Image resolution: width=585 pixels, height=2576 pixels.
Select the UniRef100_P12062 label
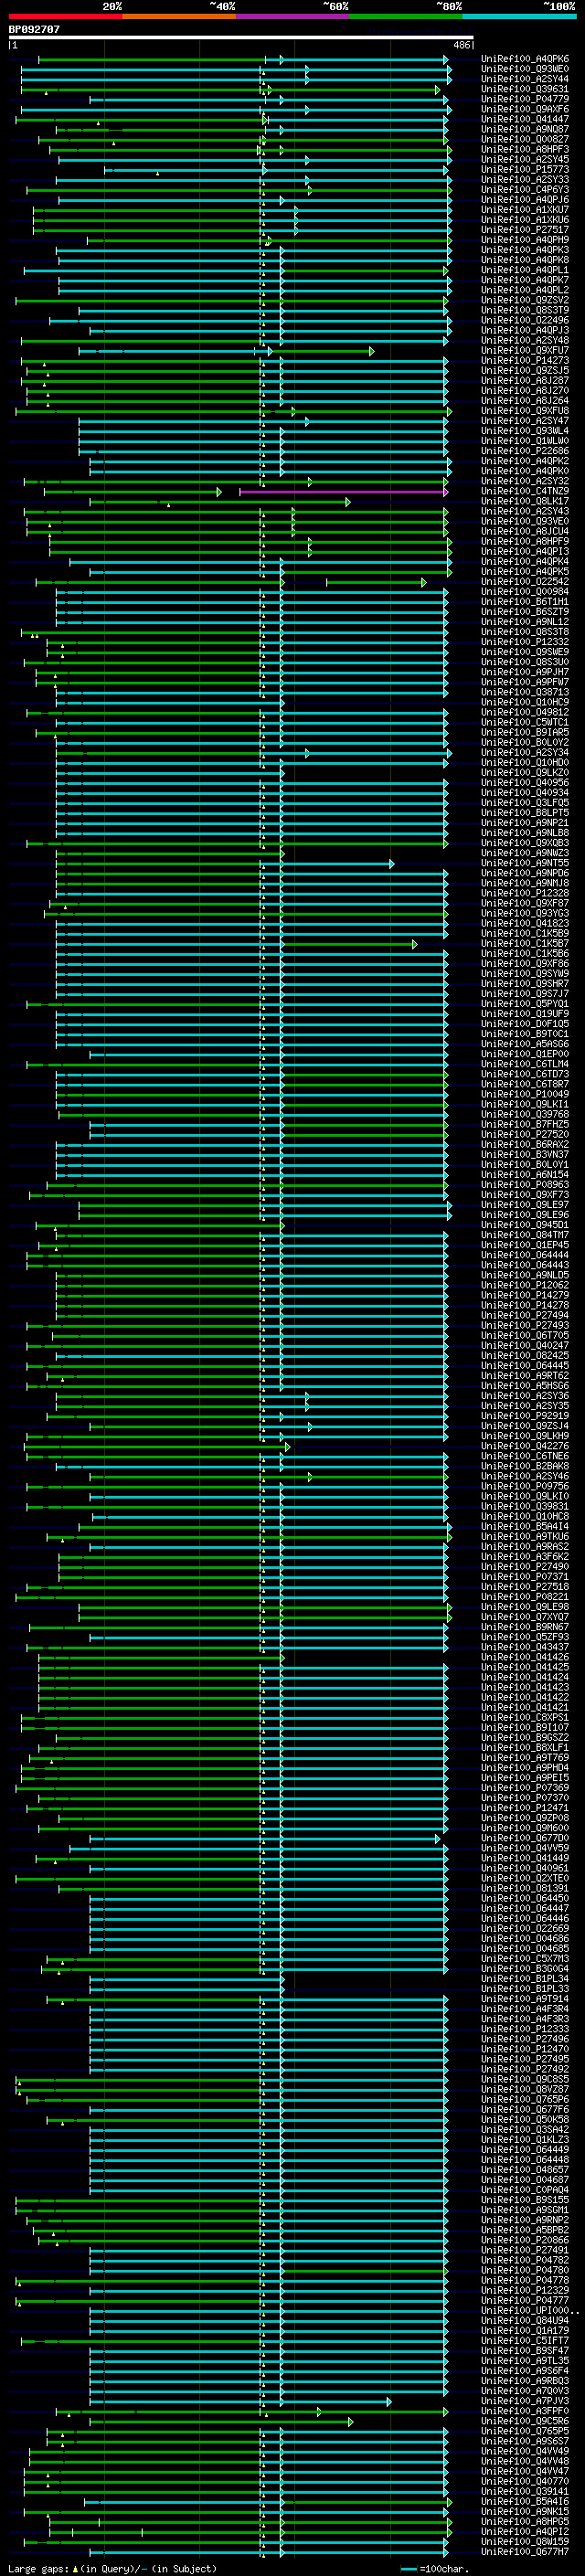pos(525,1286)
